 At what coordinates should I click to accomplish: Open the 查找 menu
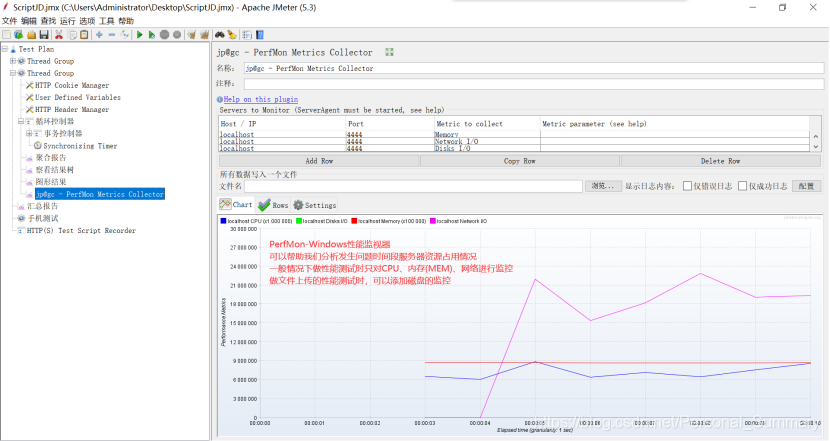[48, 21]
